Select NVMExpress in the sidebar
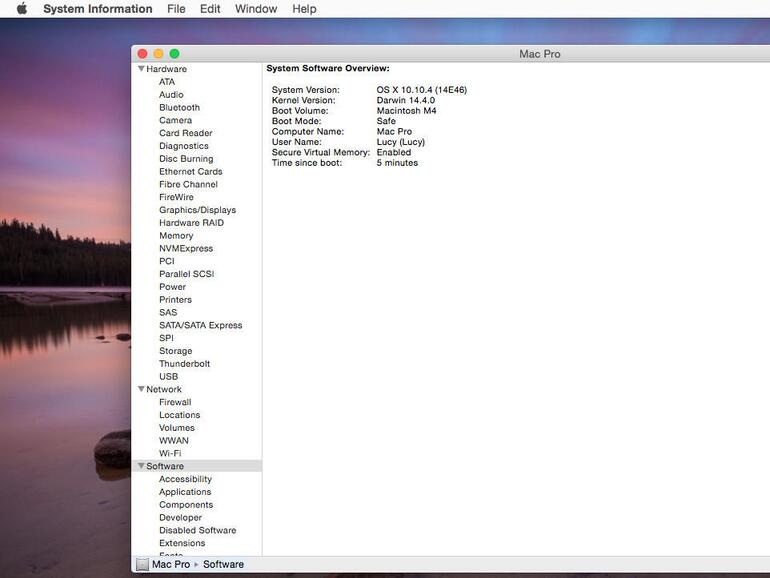The width and height of the screenshot is (770, 578). (186, 248)
